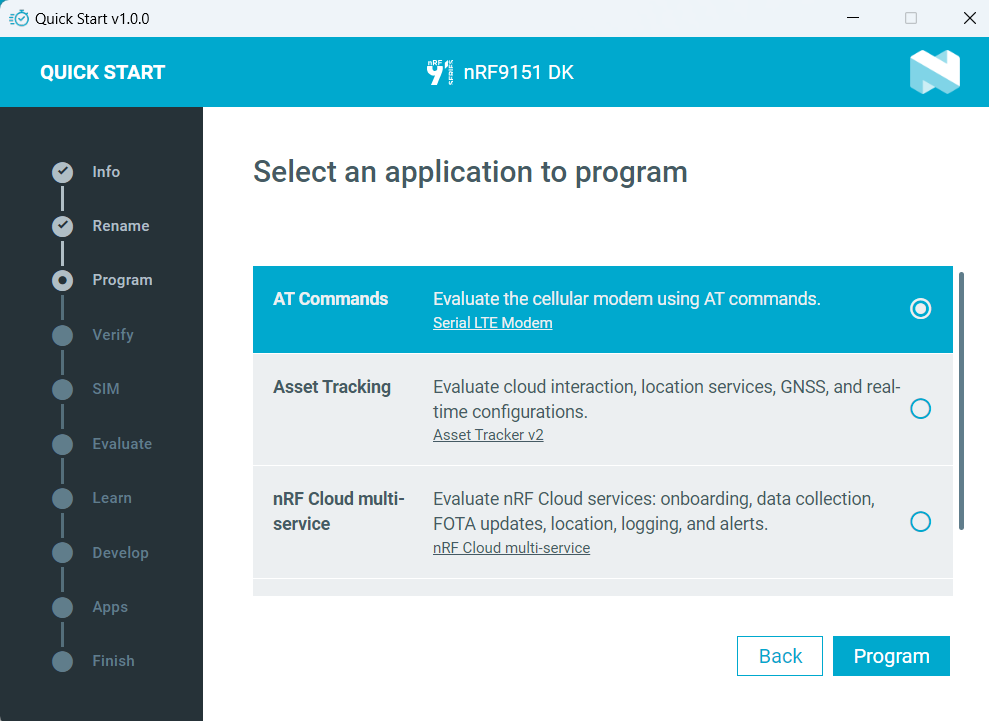The image size is (989, 721).
Task: Click the Select an application to program heading
Action: (x=470, y=172)
